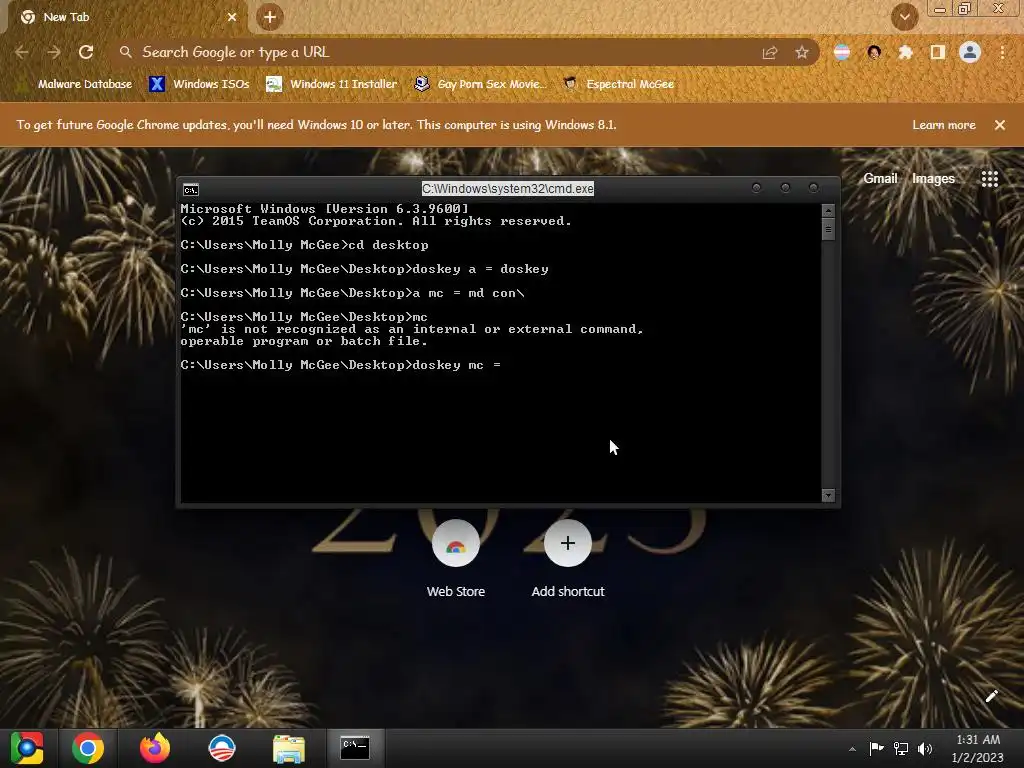Open the Windows ISOs bookmark
1024x768 pixels.
click(200, 84)
